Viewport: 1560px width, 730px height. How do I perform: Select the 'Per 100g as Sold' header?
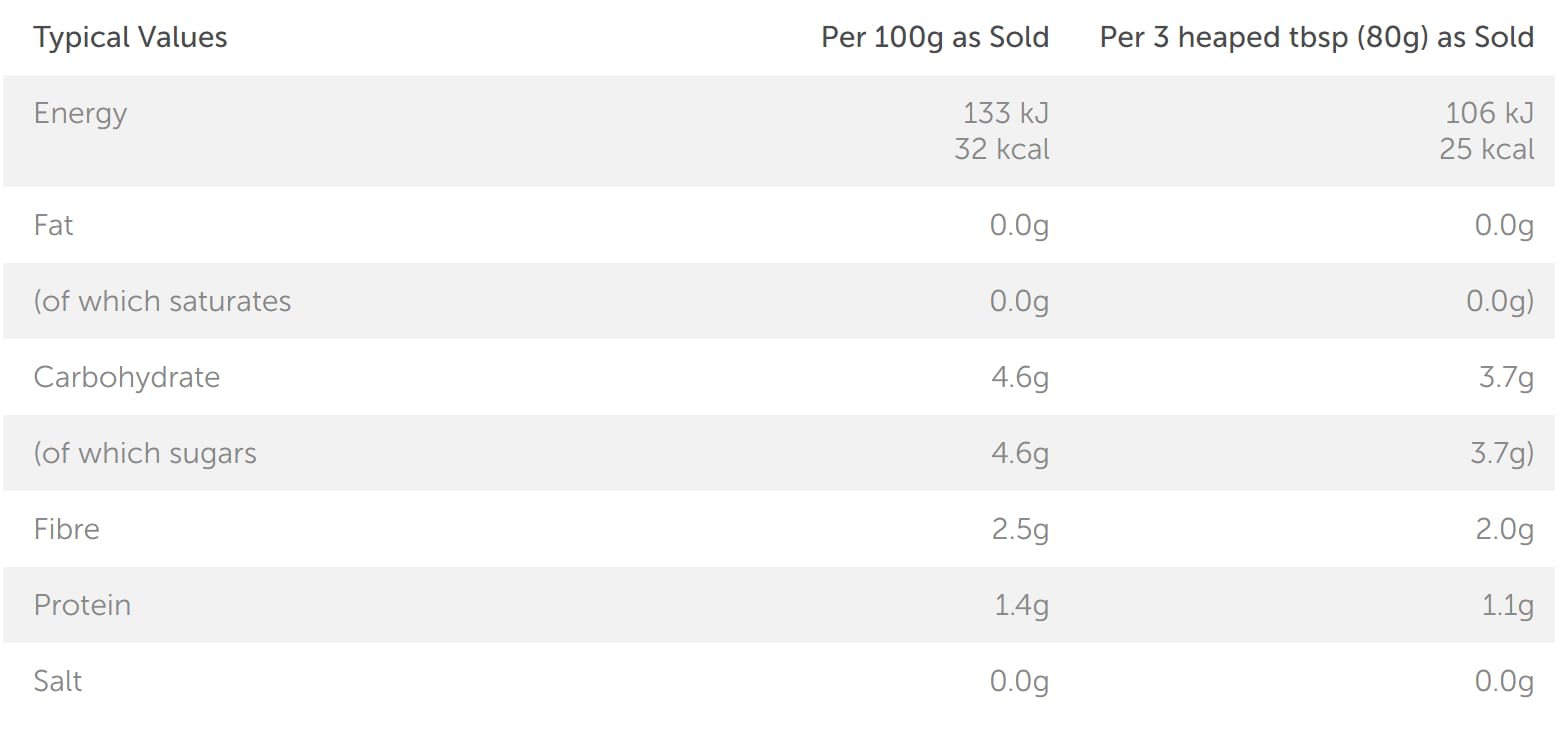(x=934, y=38)
